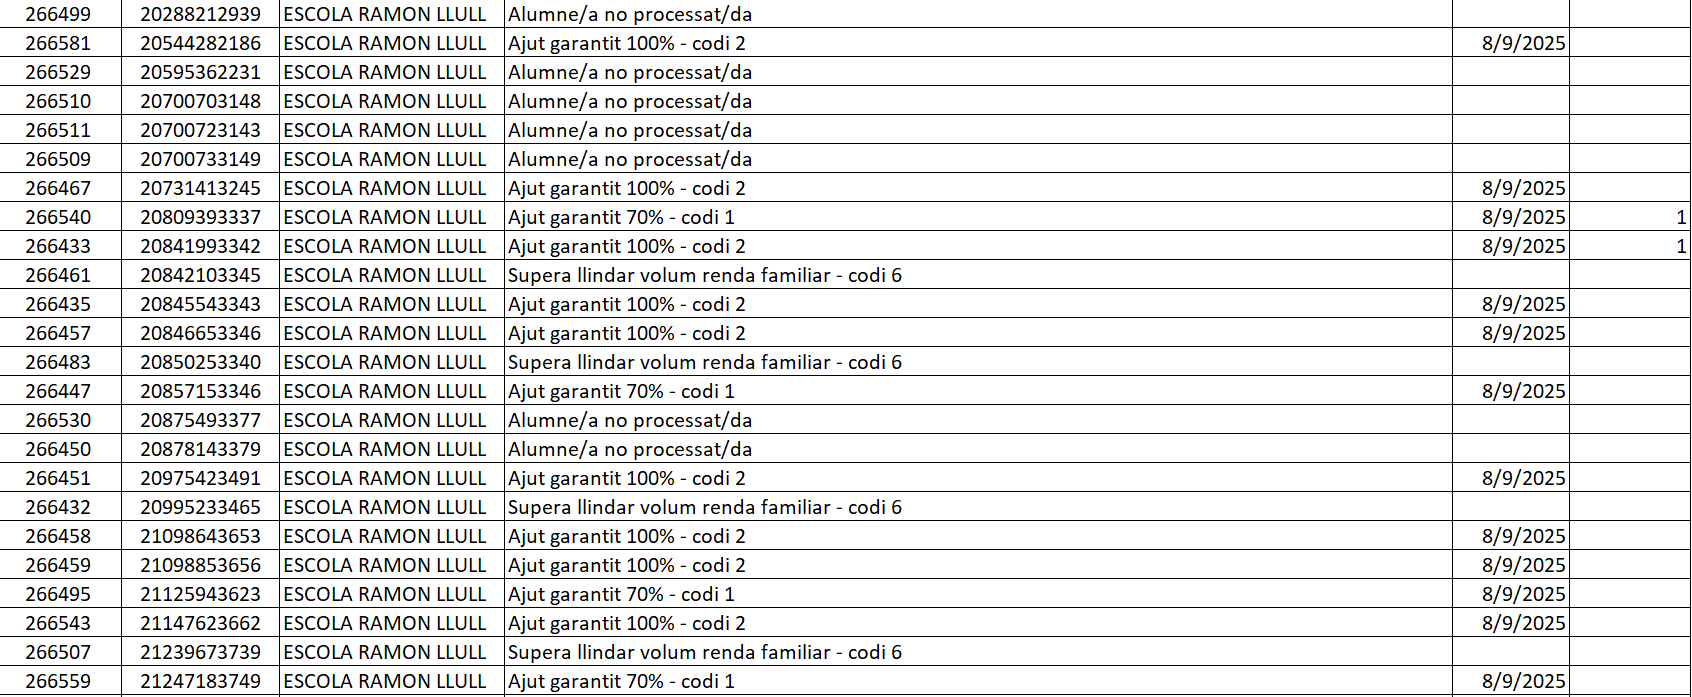Click cell containing 21098853656
This screenshot has height=697, width=1692.
pos(200,565)
